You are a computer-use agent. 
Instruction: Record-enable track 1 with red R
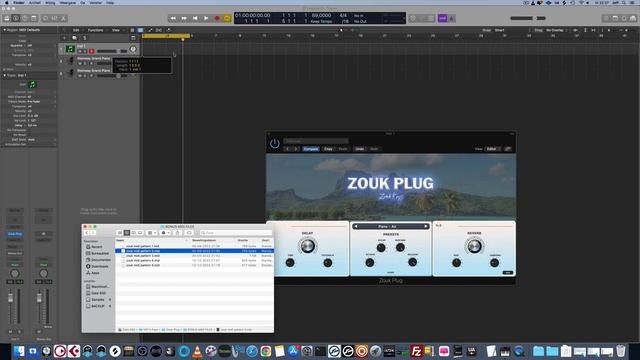91,51
